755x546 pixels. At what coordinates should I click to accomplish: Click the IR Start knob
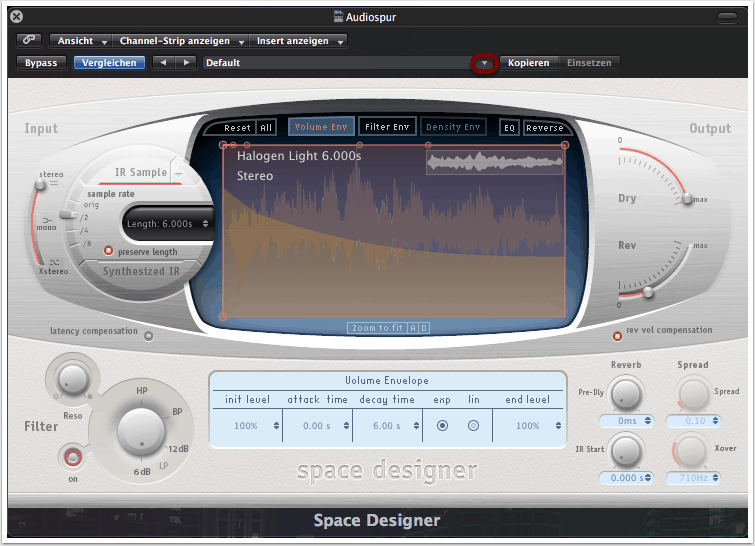click(x=626, y=450)
